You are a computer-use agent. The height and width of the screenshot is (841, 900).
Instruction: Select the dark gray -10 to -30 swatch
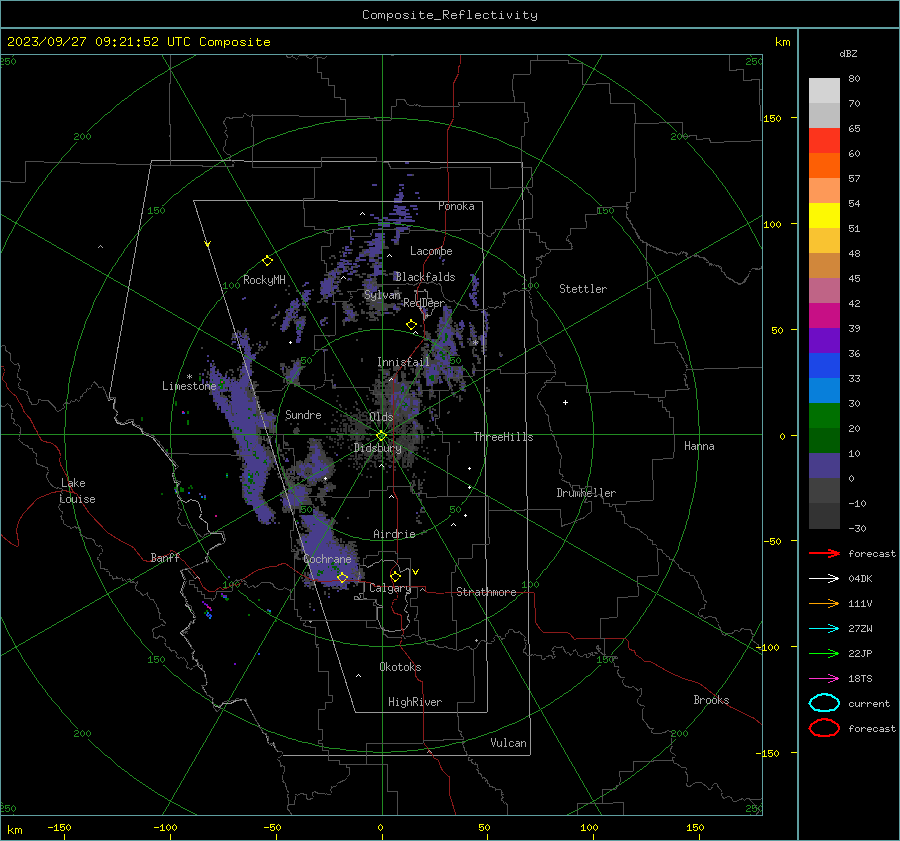tap(824, 516)
